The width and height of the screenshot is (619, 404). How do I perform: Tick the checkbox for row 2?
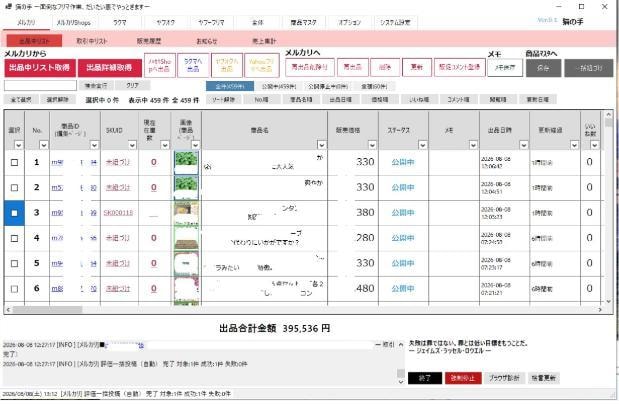14,188
